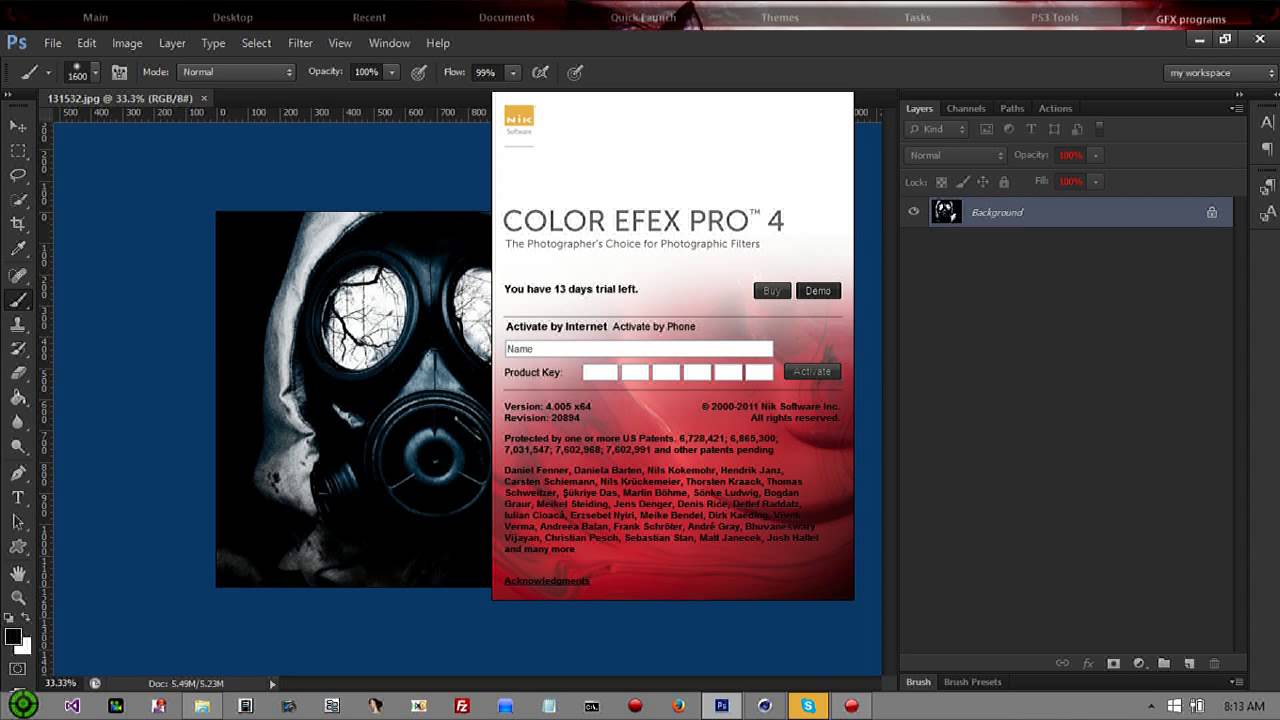
Task: Create a new layer in Layers panel
Action: click(1189, 663)
